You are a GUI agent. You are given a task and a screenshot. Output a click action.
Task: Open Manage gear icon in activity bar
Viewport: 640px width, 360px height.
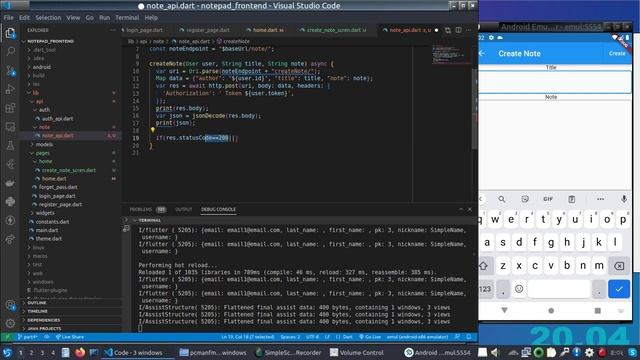pyautogui.click(x=10, y=323)
